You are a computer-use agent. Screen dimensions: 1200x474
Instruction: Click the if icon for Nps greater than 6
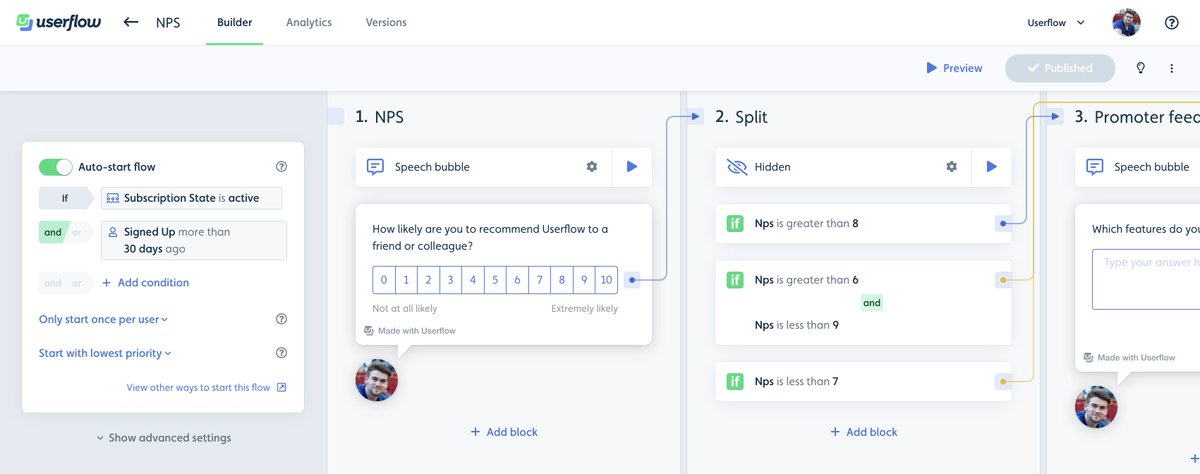(735, 280)
